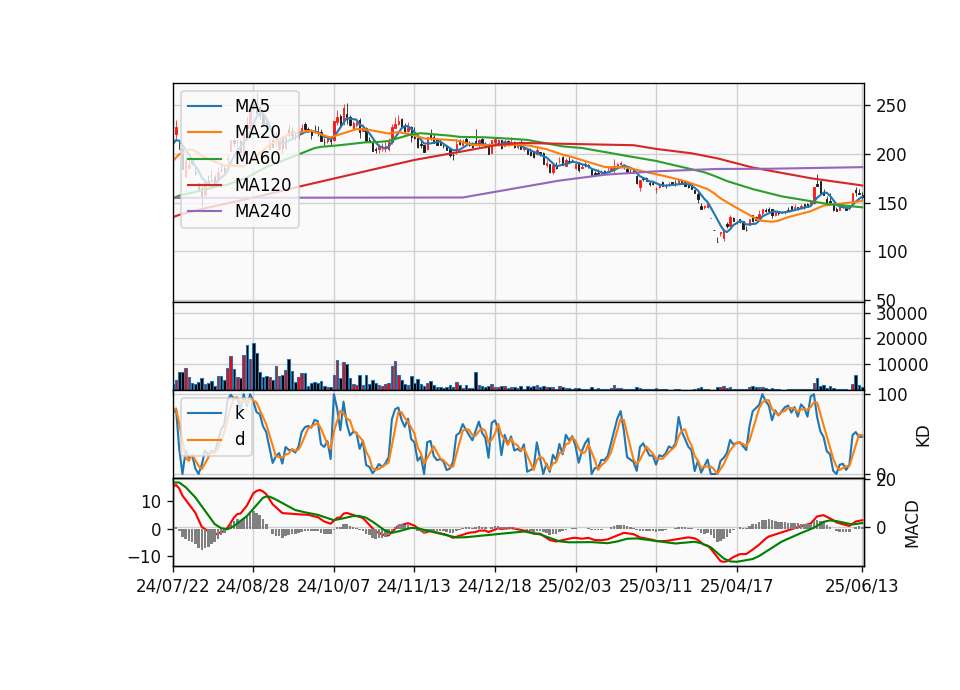The image size is (960, 690).
Task: Click the 24/11/13 date label
Action: 414,586
